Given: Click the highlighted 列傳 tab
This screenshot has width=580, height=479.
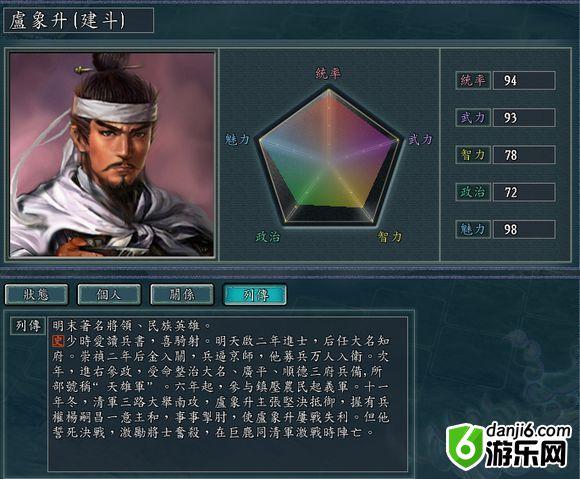Looking at the screenshot, I should click(x=255, y=294).
